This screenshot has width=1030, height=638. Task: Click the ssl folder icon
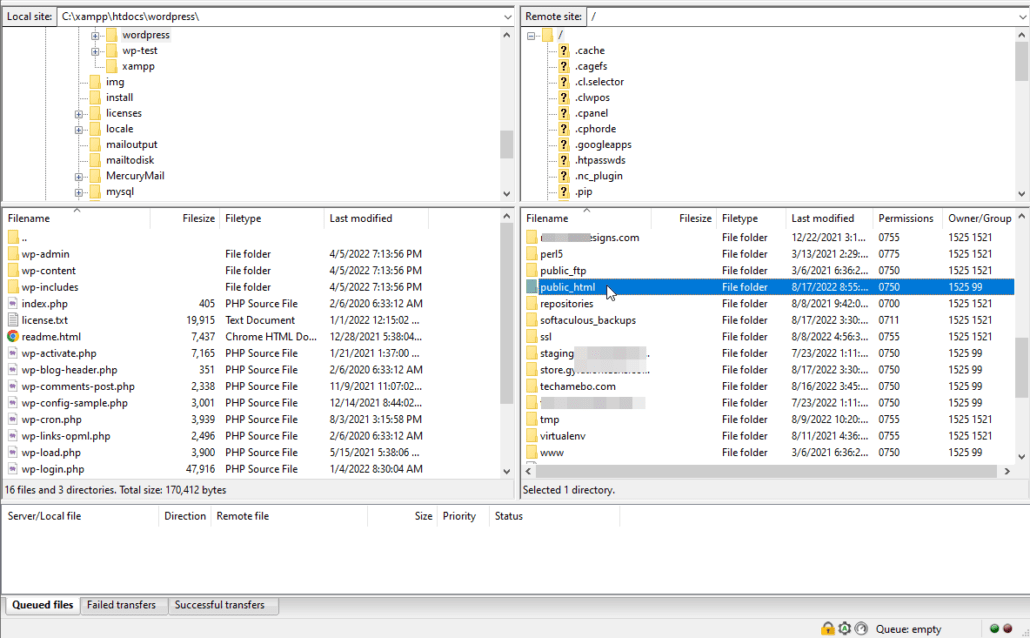(531, 336)
